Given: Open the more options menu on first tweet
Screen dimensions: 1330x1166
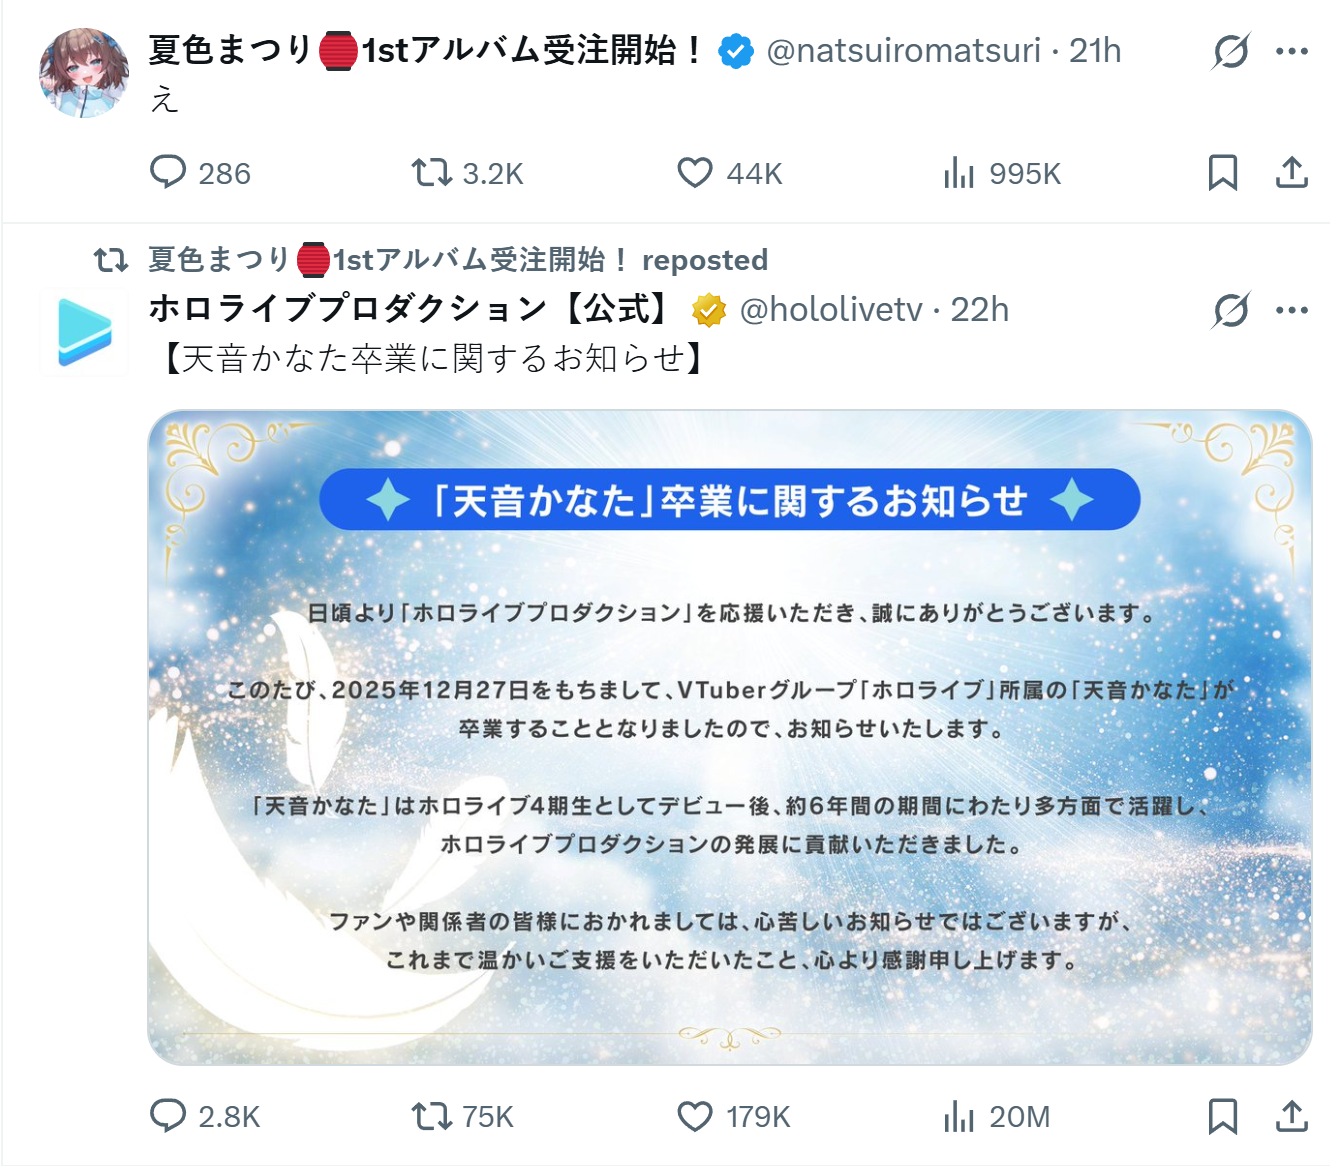Looking at the screenshot, I should (x=1291, y=51).
